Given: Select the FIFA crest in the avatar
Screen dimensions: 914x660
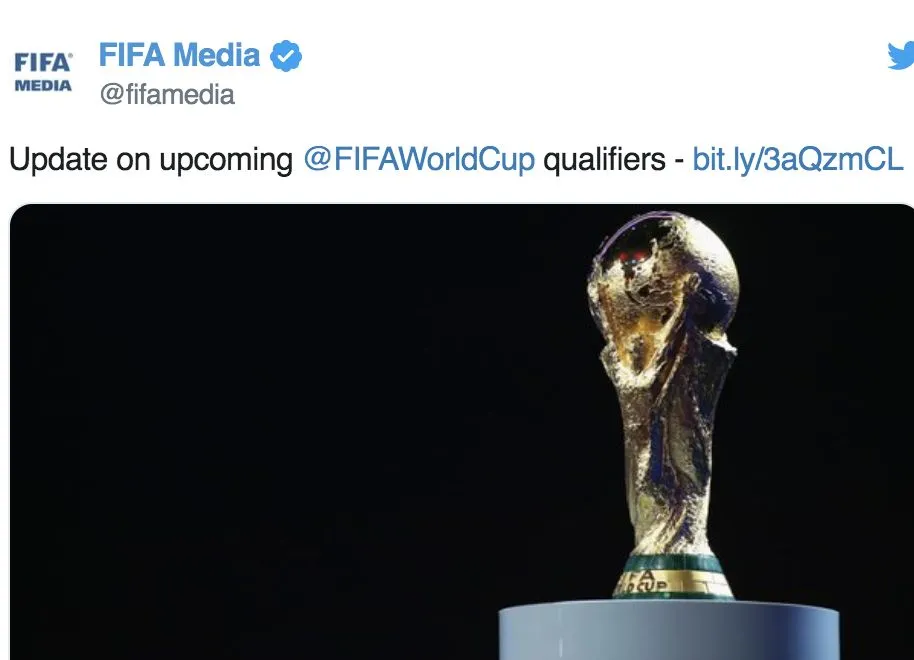Looking at the screenshot, I should pyautogui.click(x=44, y=60).
